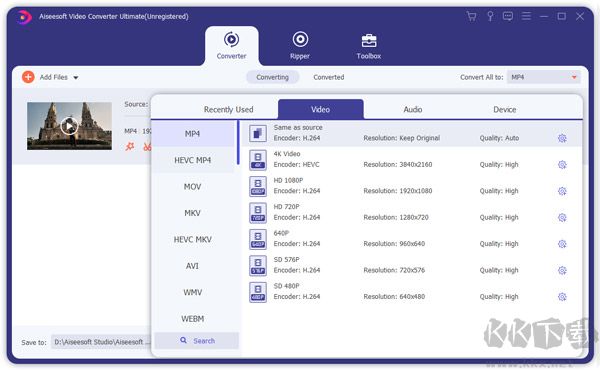Click the HD 1080P format icon
The height and width of the screenshot is (370, 600).
(x=258, y=186)
